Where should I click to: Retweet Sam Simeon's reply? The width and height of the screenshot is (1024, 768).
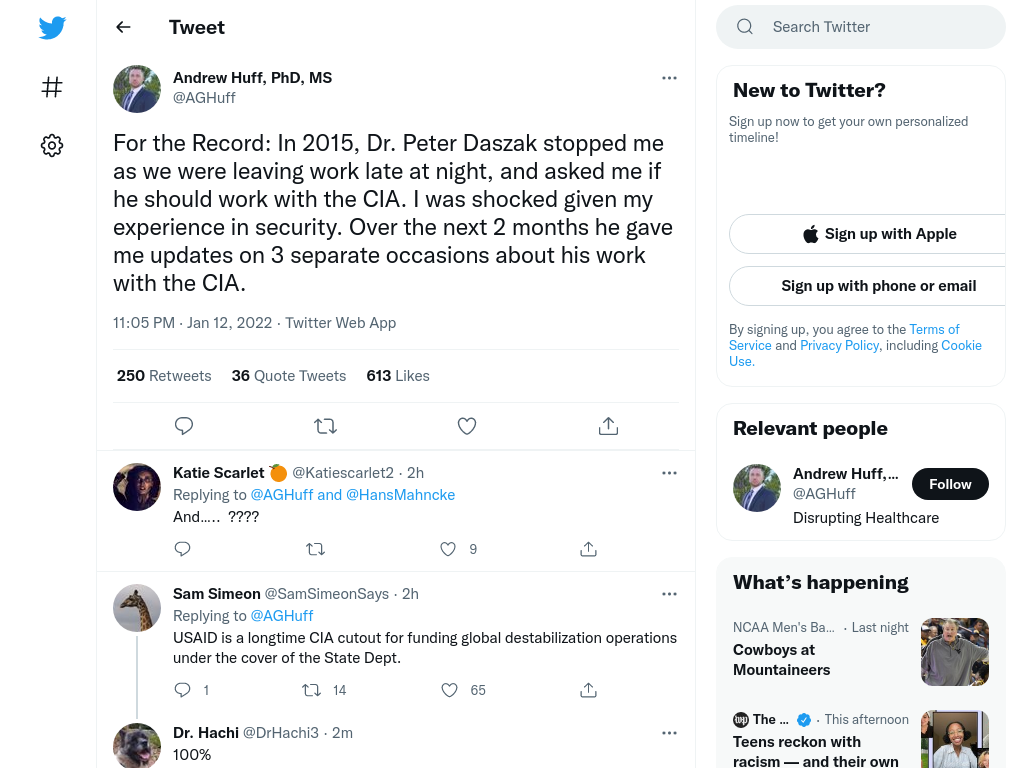click(x=311, y=690)
